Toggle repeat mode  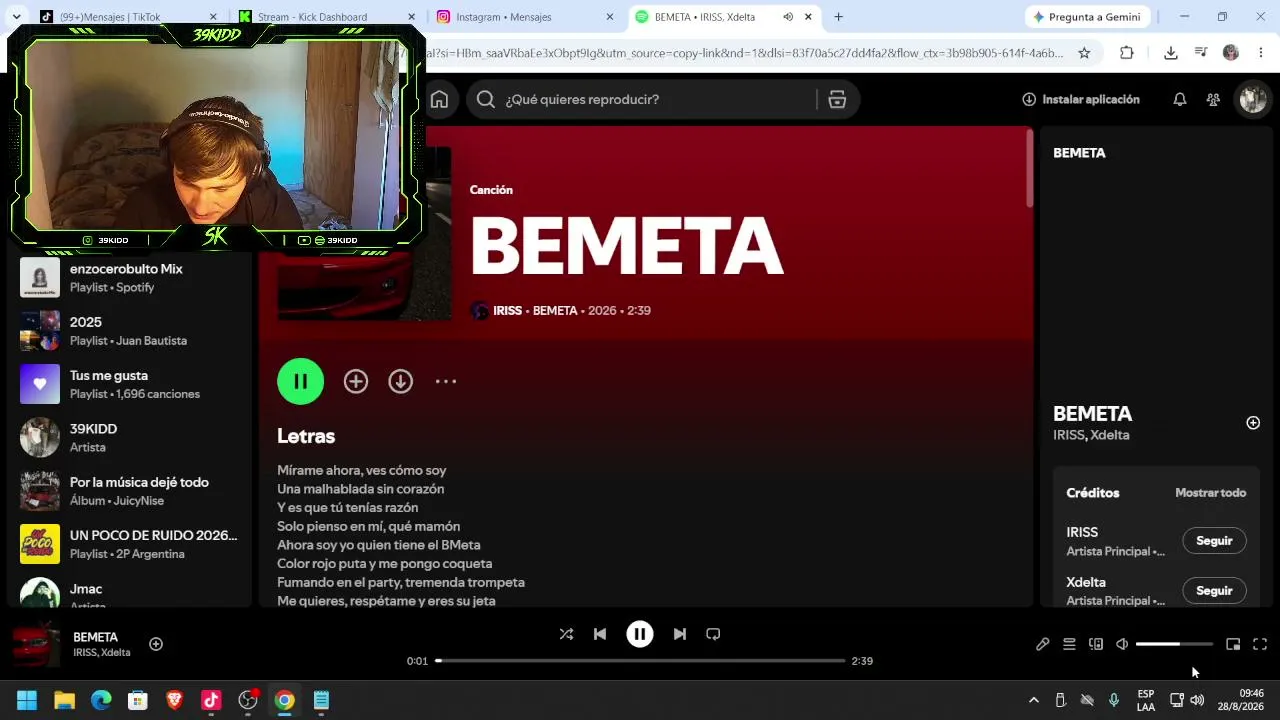(x=713, y=634)
